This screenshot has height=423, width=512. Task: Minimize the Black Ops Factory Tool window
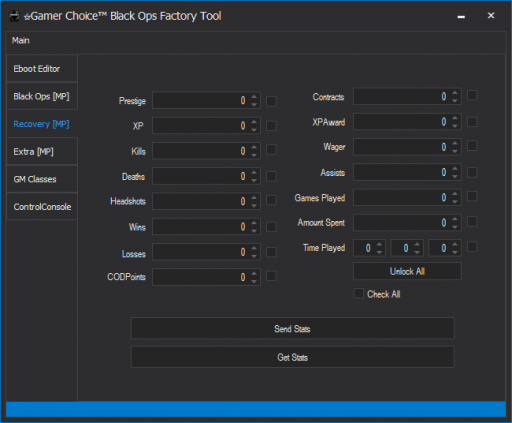pyautogui.click(x=461, y=16)
